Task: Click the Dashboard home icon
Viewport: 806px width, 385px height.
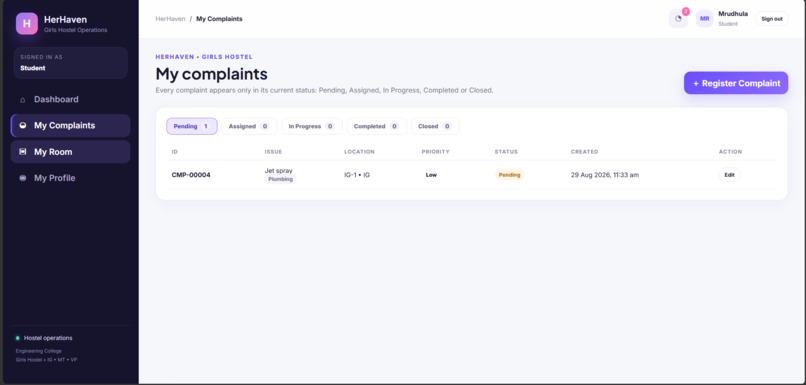Action: point(23,100)
